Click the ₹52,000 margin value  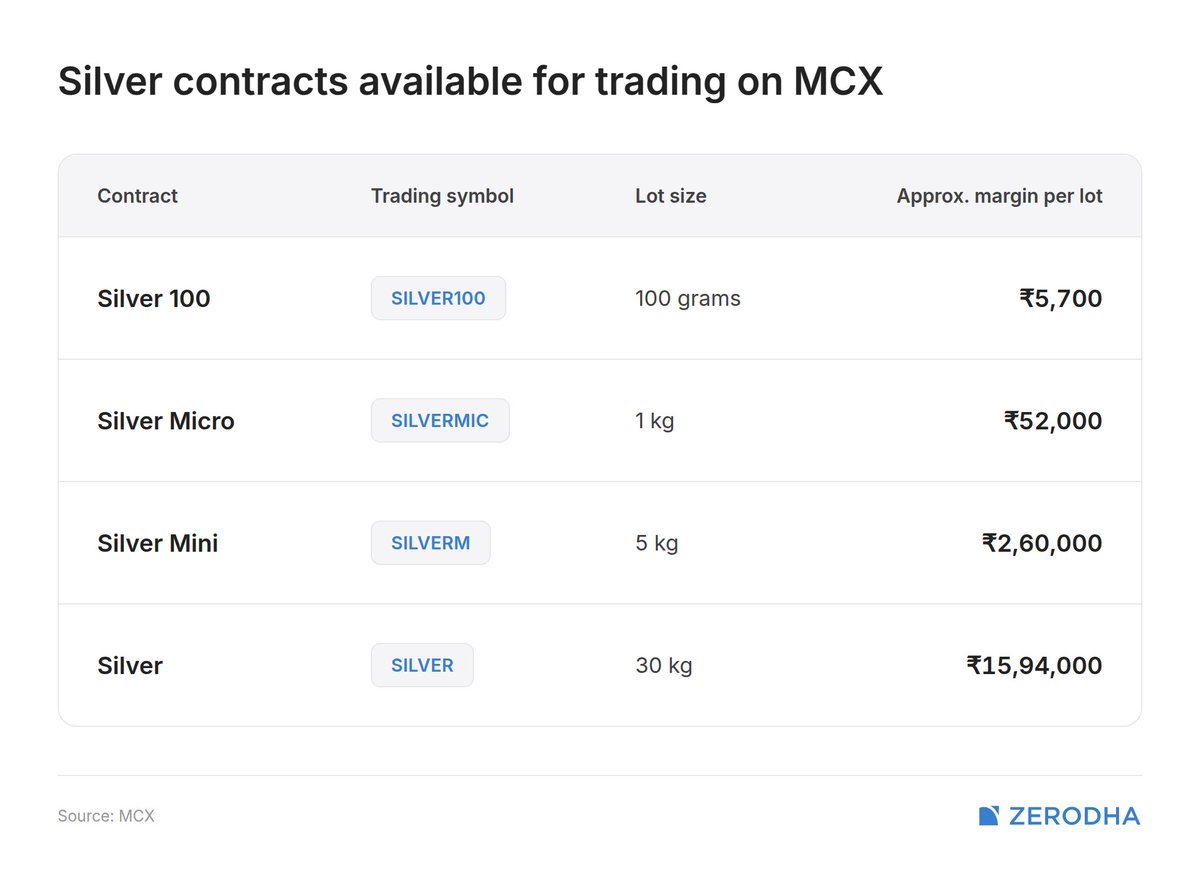(1053, 421)
